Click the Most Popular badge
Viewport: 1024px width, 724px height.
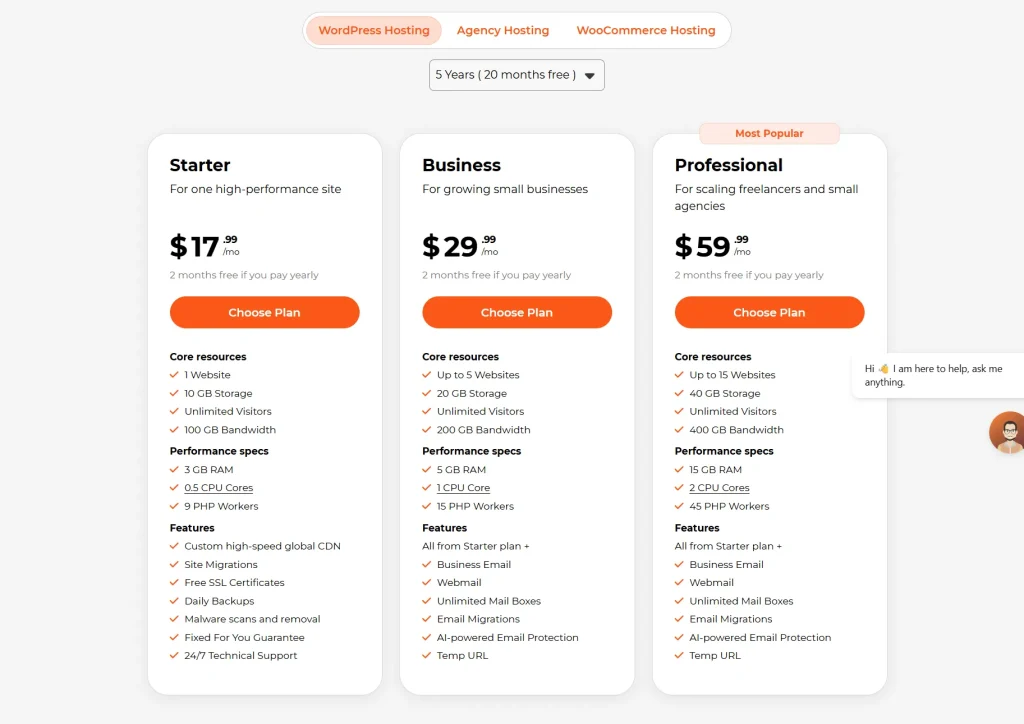point(769,133)
